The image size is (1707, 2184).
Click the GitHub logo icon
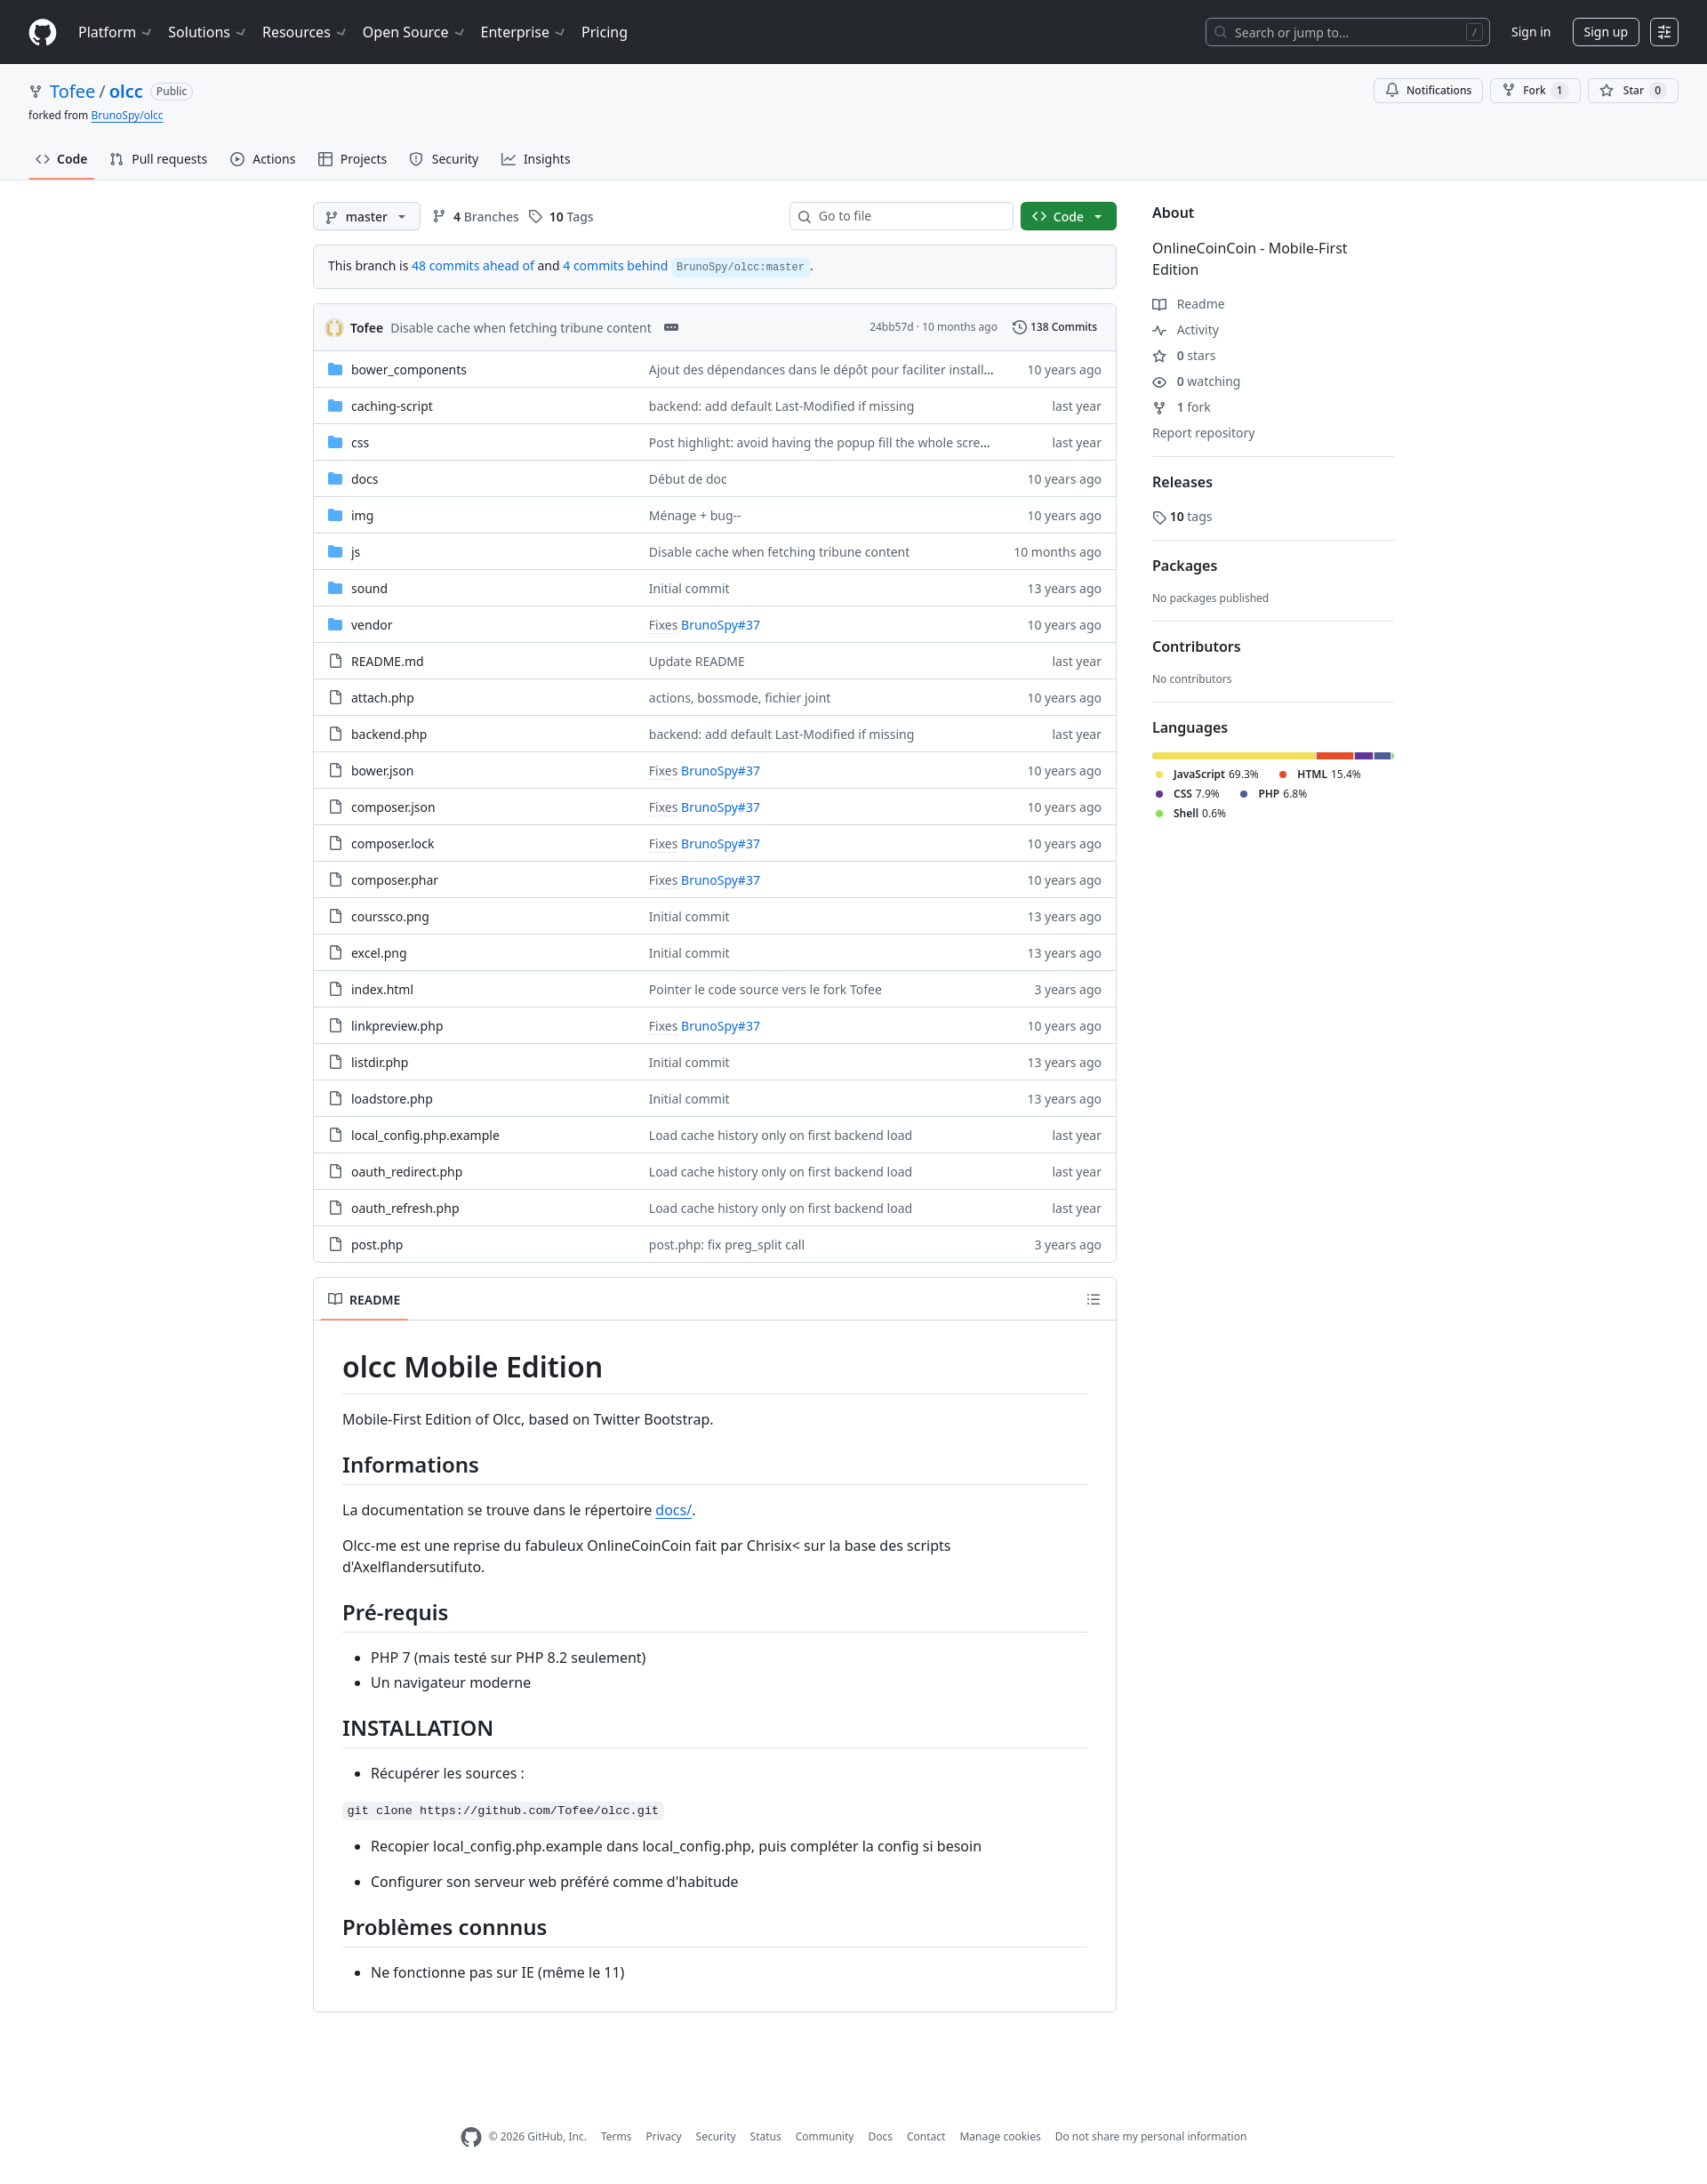pos(42,32)
